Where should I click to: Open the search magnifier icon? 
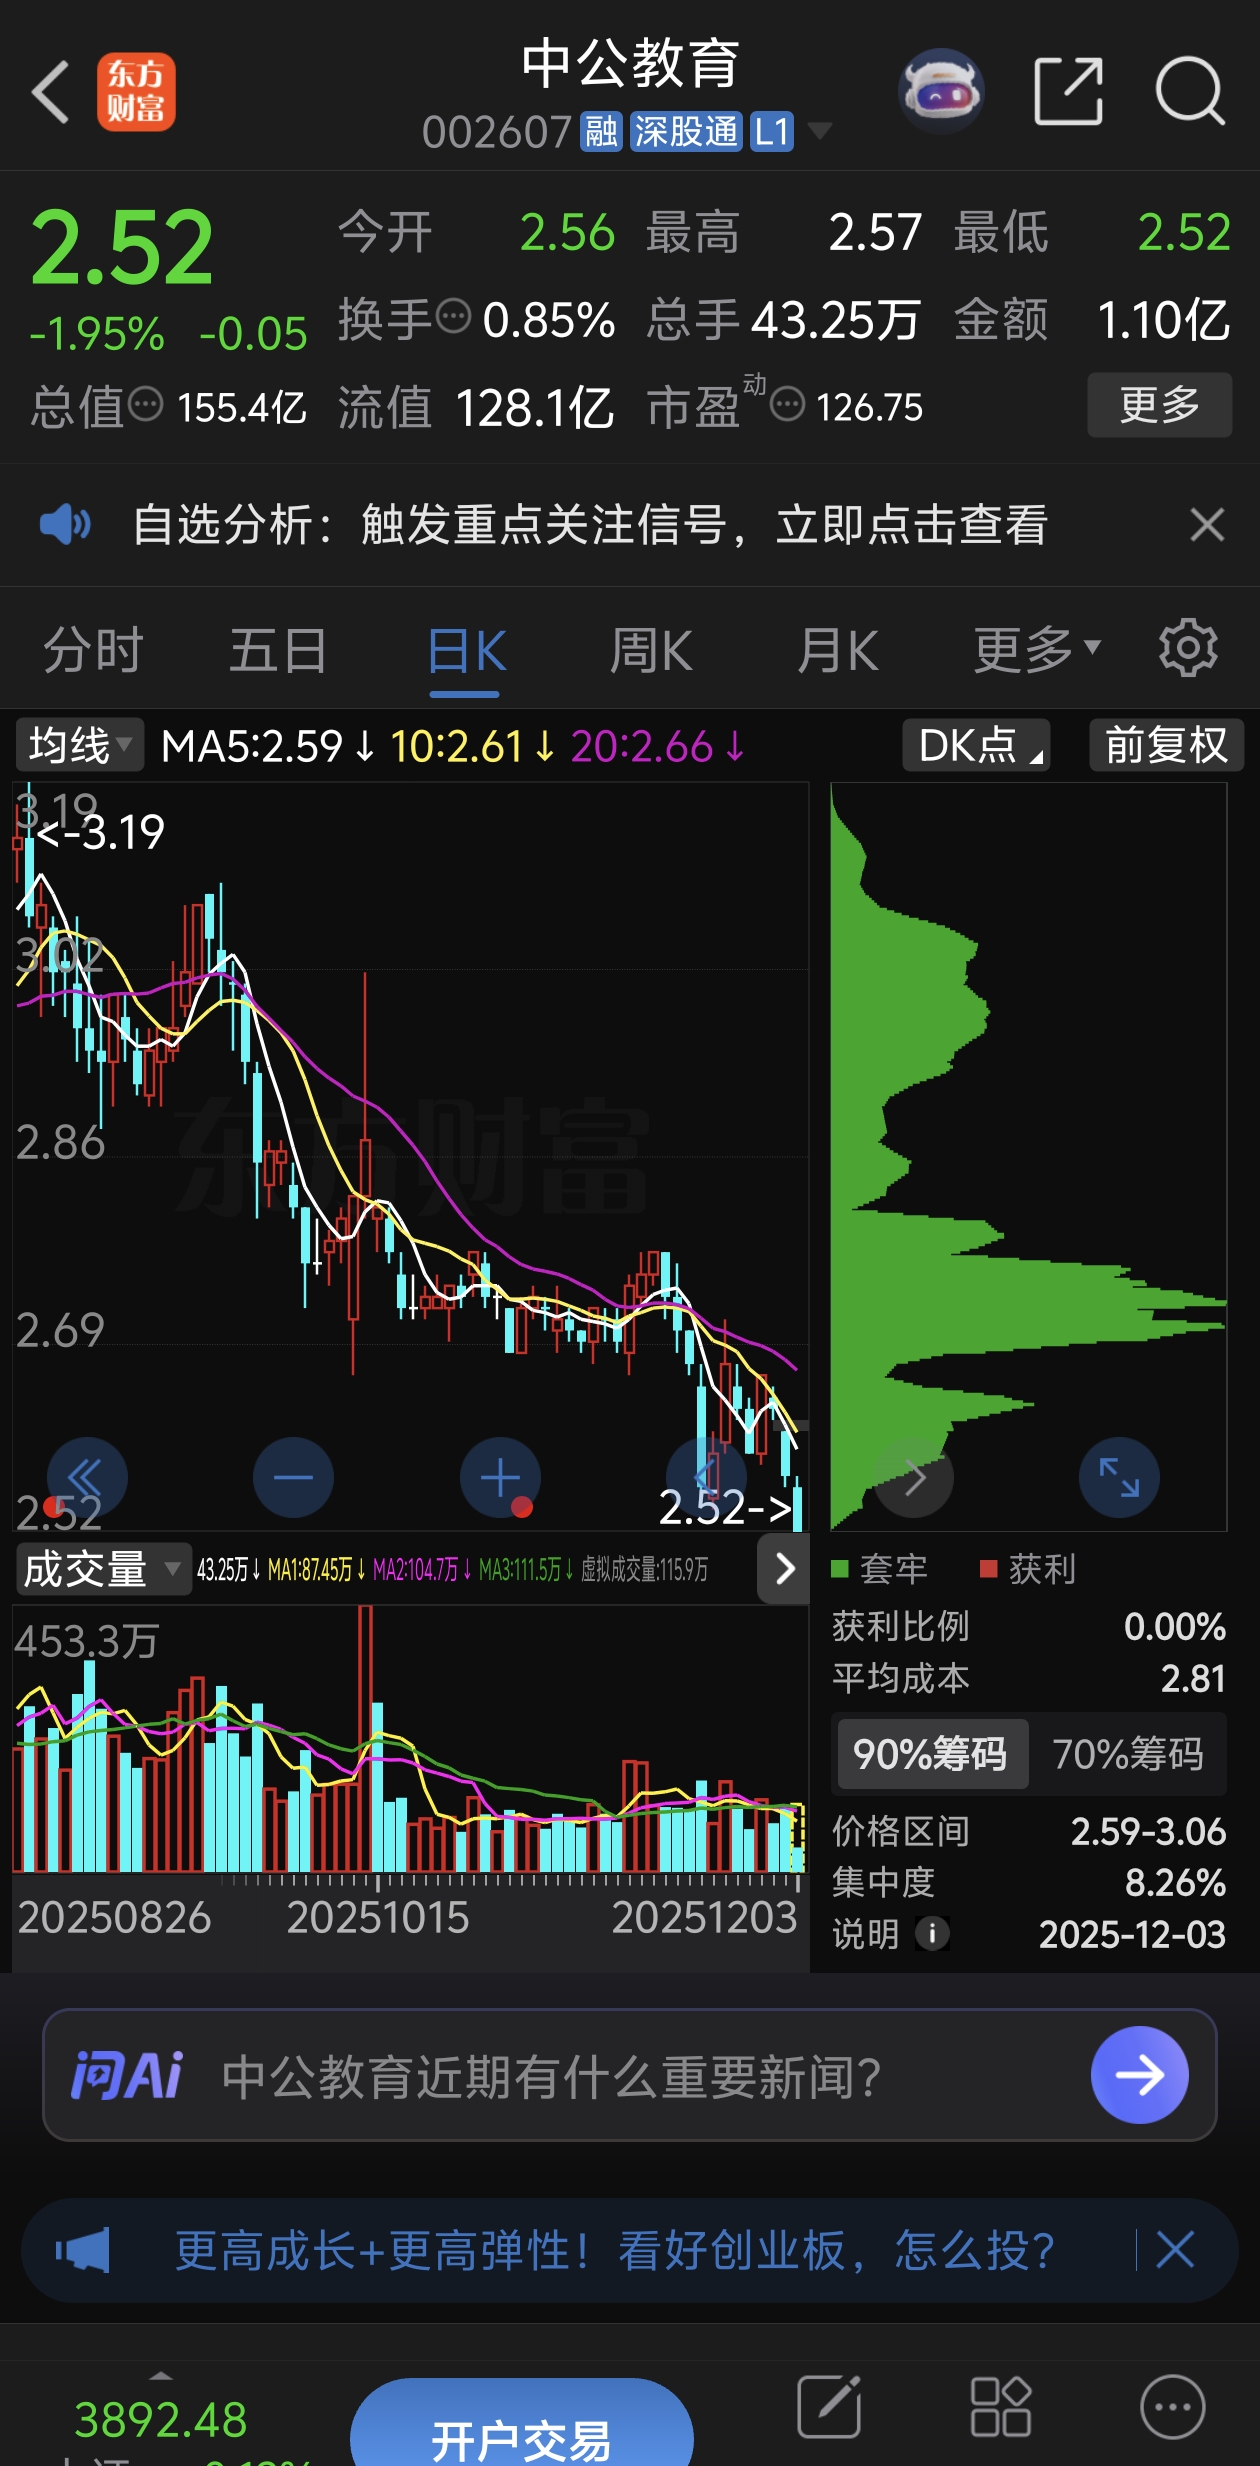coord(1190,91)
